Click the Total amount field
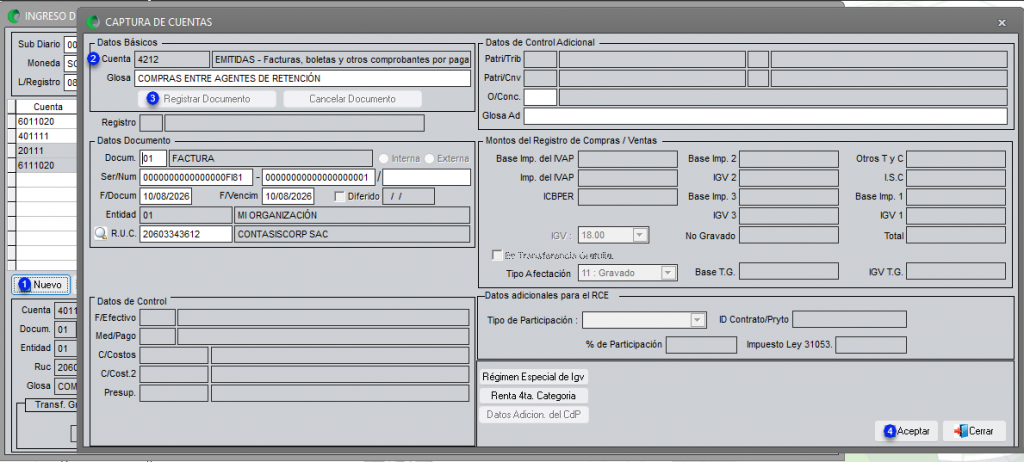 [x=956, y=235]
